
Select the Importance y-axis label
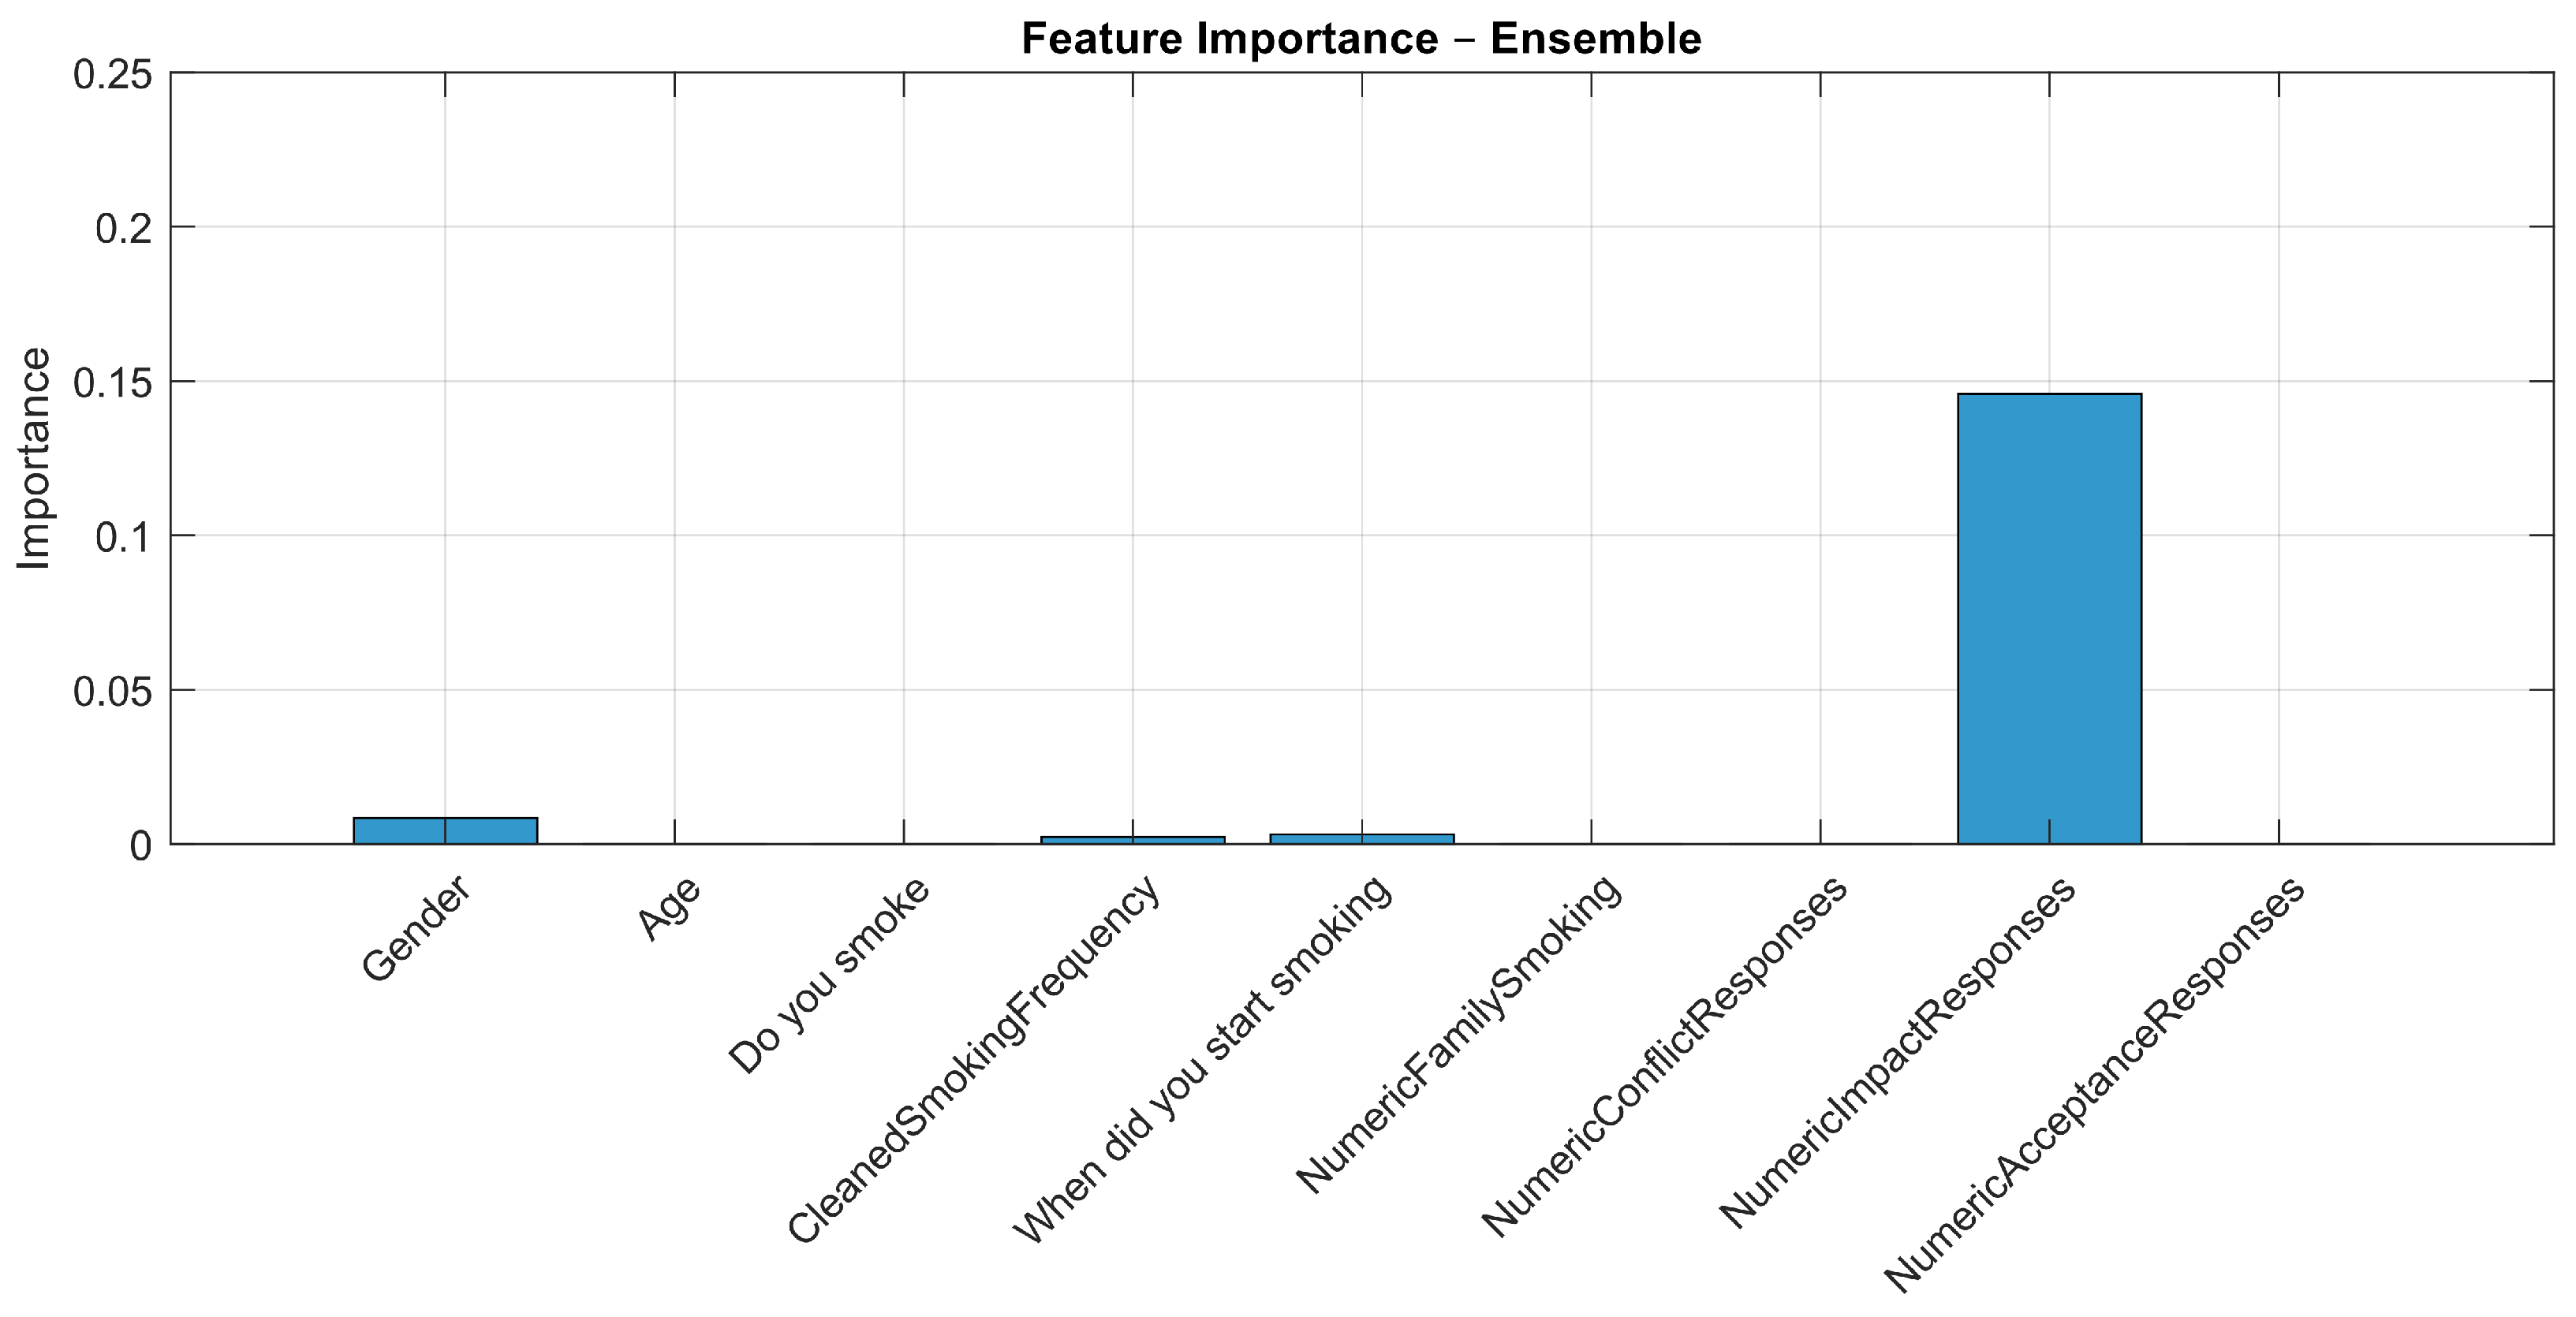click(34, 459)
